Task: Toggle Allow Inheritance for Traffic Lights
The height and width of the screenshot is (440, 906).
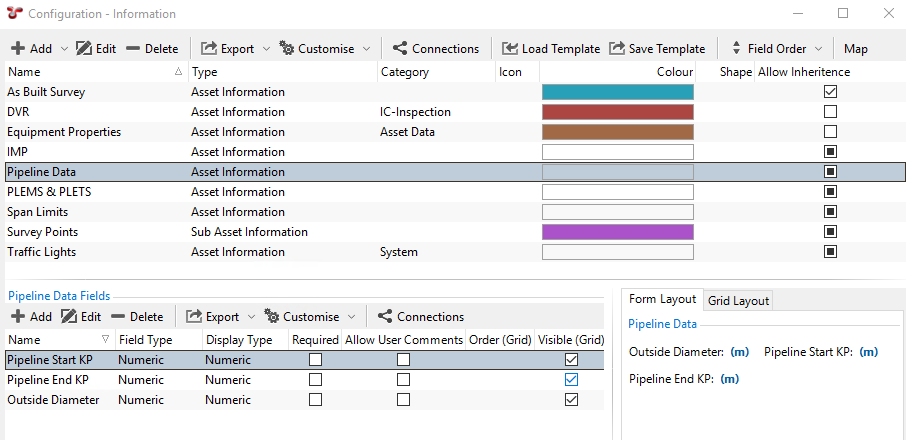Action: [830, 252]
